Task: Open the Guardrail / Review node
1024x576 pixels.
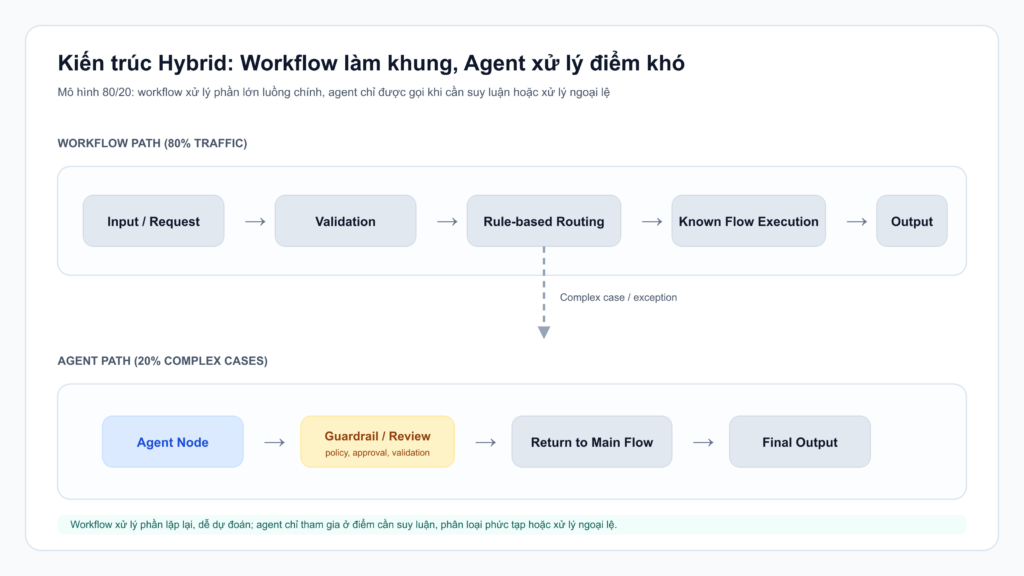Action: point(377,441)
